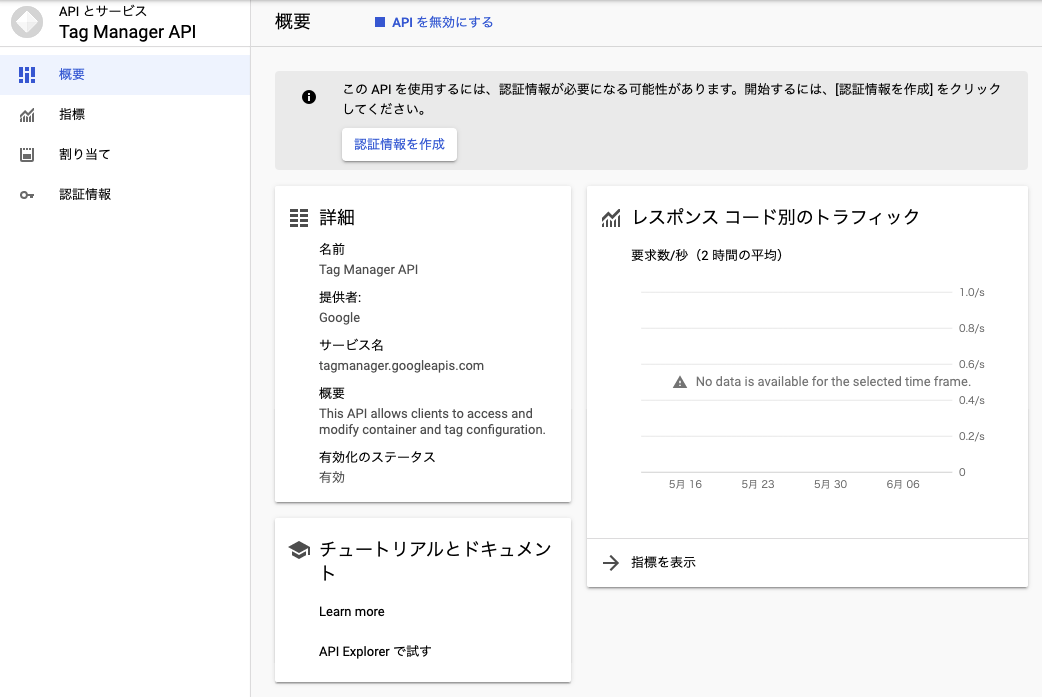The height and width of the screenshot is (697, 1042).
Task: Click the API とサービス diamond logo icon
Action: tap(27, 22)
